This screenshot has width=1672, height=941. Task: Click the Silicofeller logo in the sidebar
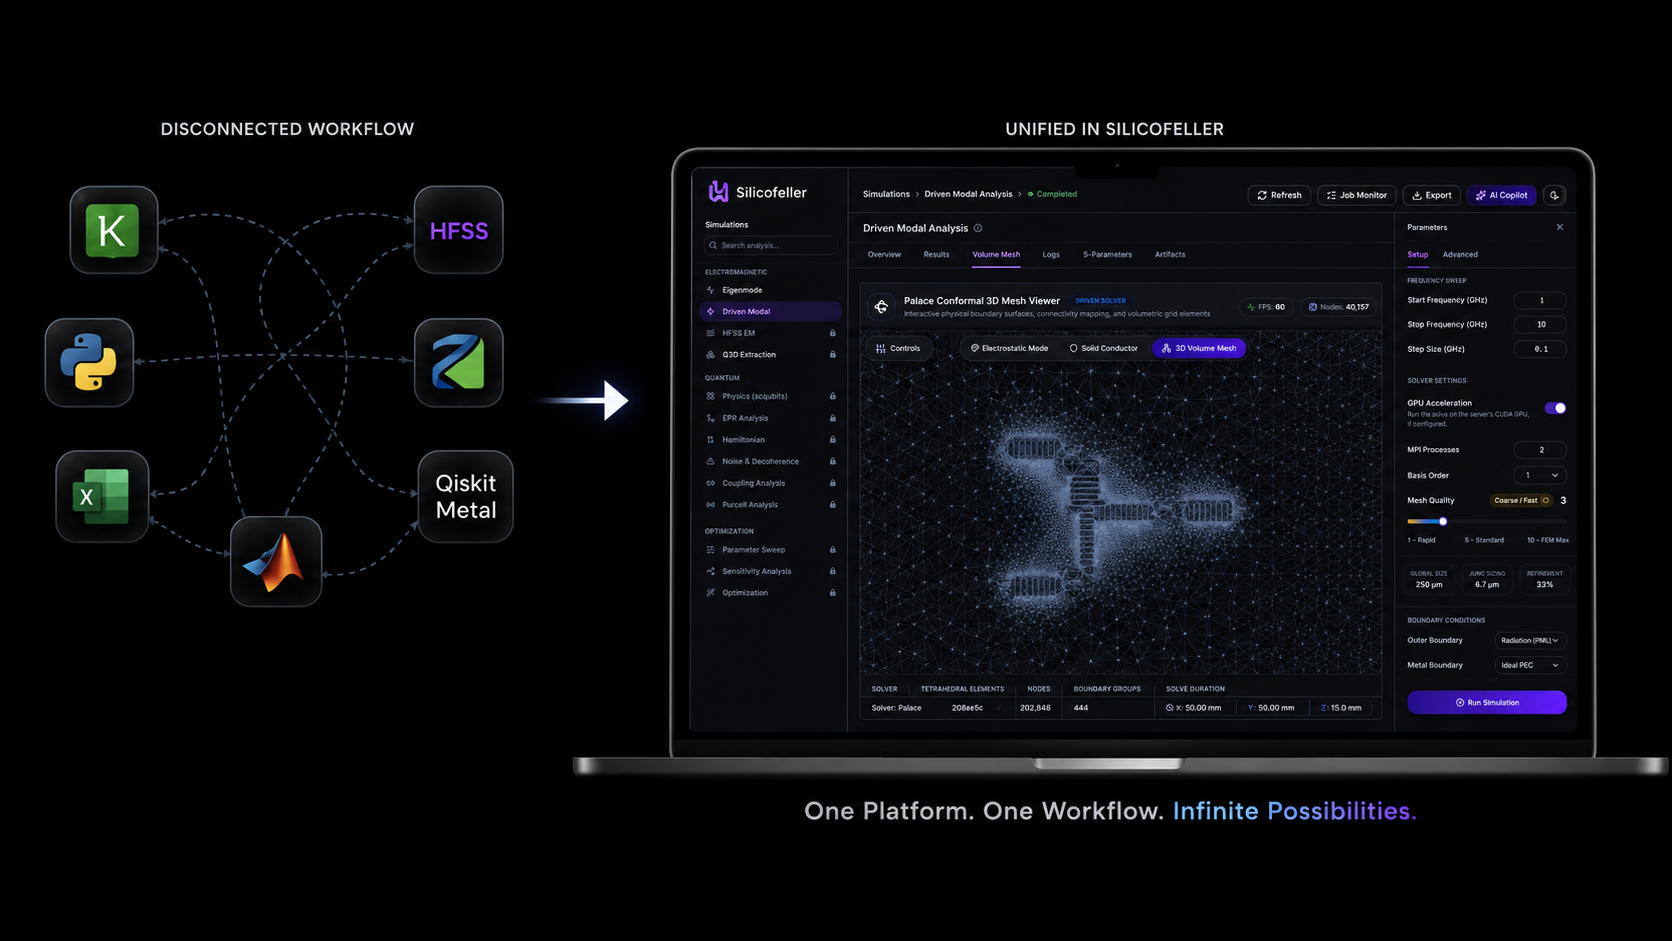[757, 192]
